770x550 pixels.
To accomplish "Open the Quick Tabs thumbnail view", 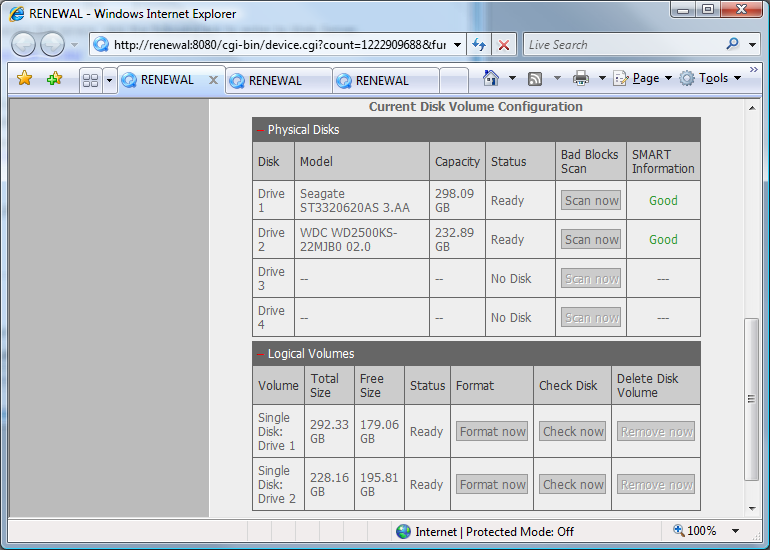I will click(90, 80).
